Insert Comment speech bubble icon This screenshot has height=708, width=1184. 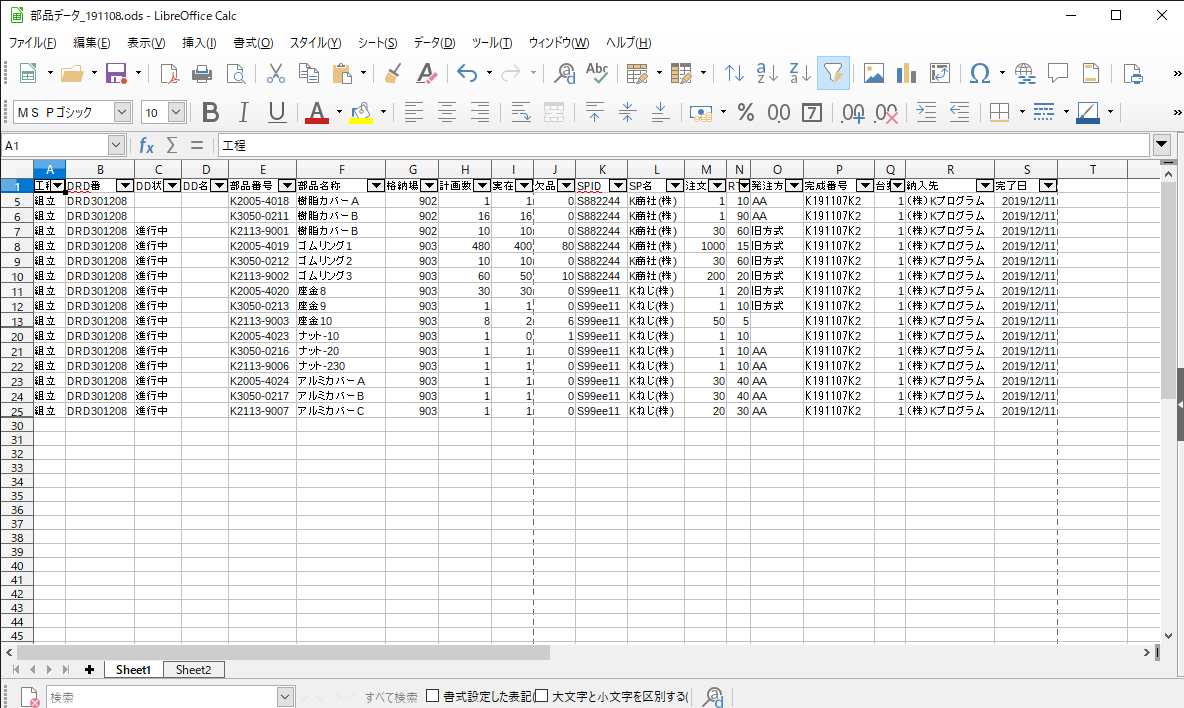pyautogui.click(x=1058, y=73)
